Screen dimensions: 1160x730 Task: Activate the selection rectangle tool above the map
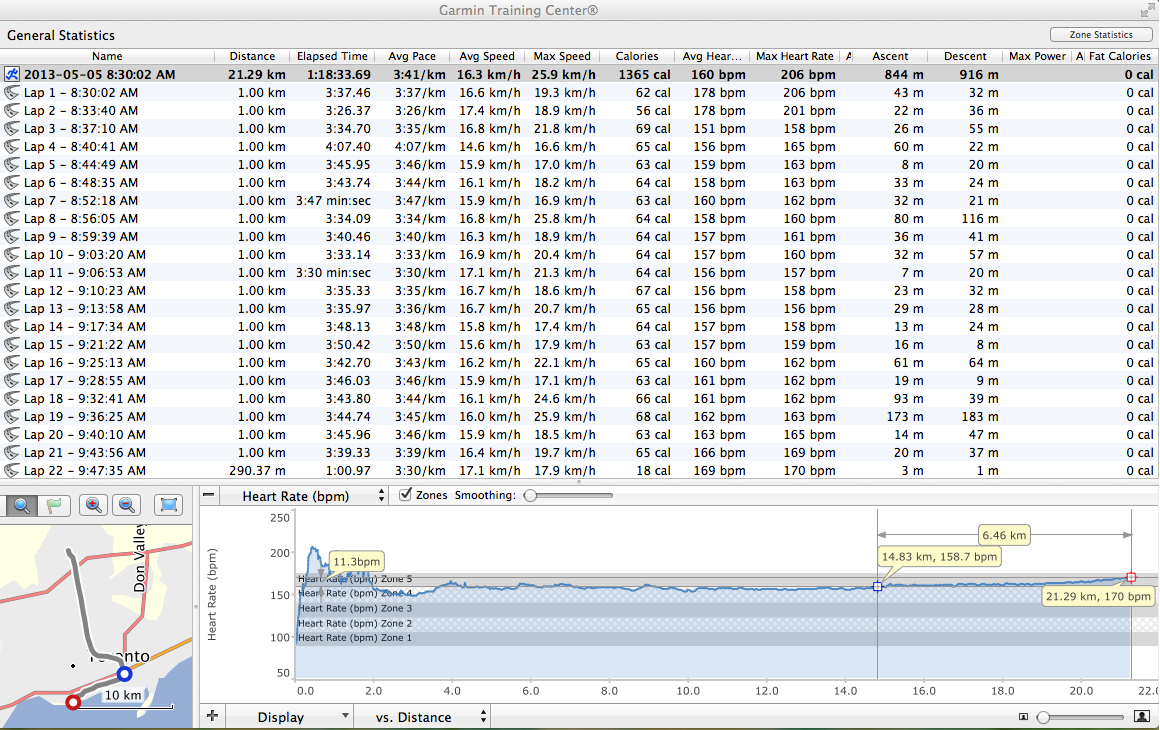pos(168,505)
